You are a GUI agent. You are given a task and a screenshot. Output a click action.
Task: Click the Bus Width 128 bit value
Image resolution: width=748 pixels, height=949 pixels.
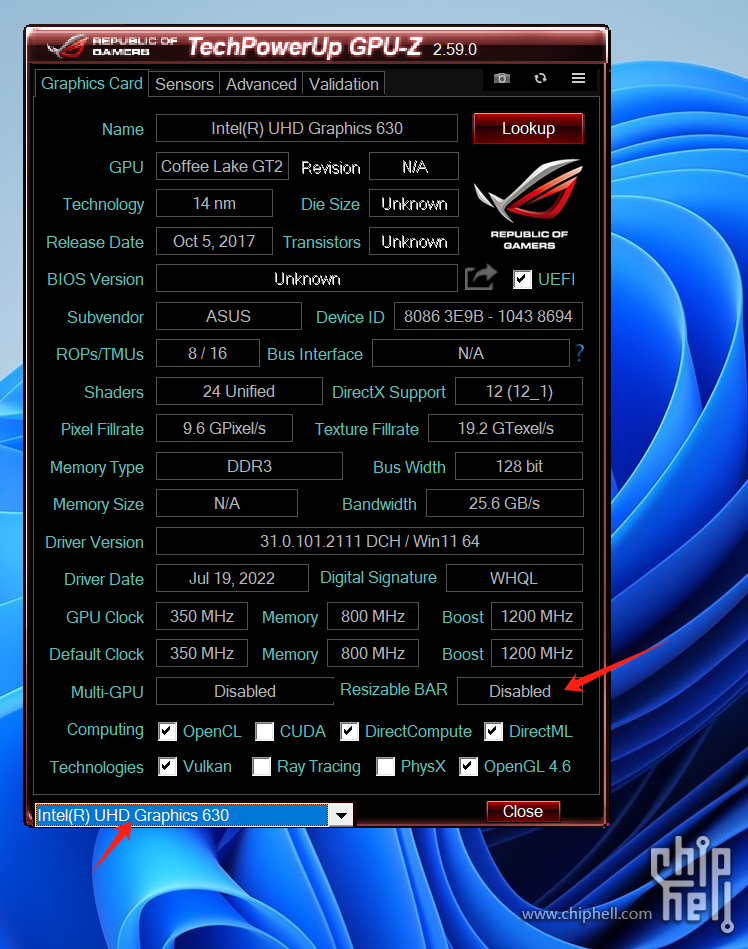click(x=519, y=466)
